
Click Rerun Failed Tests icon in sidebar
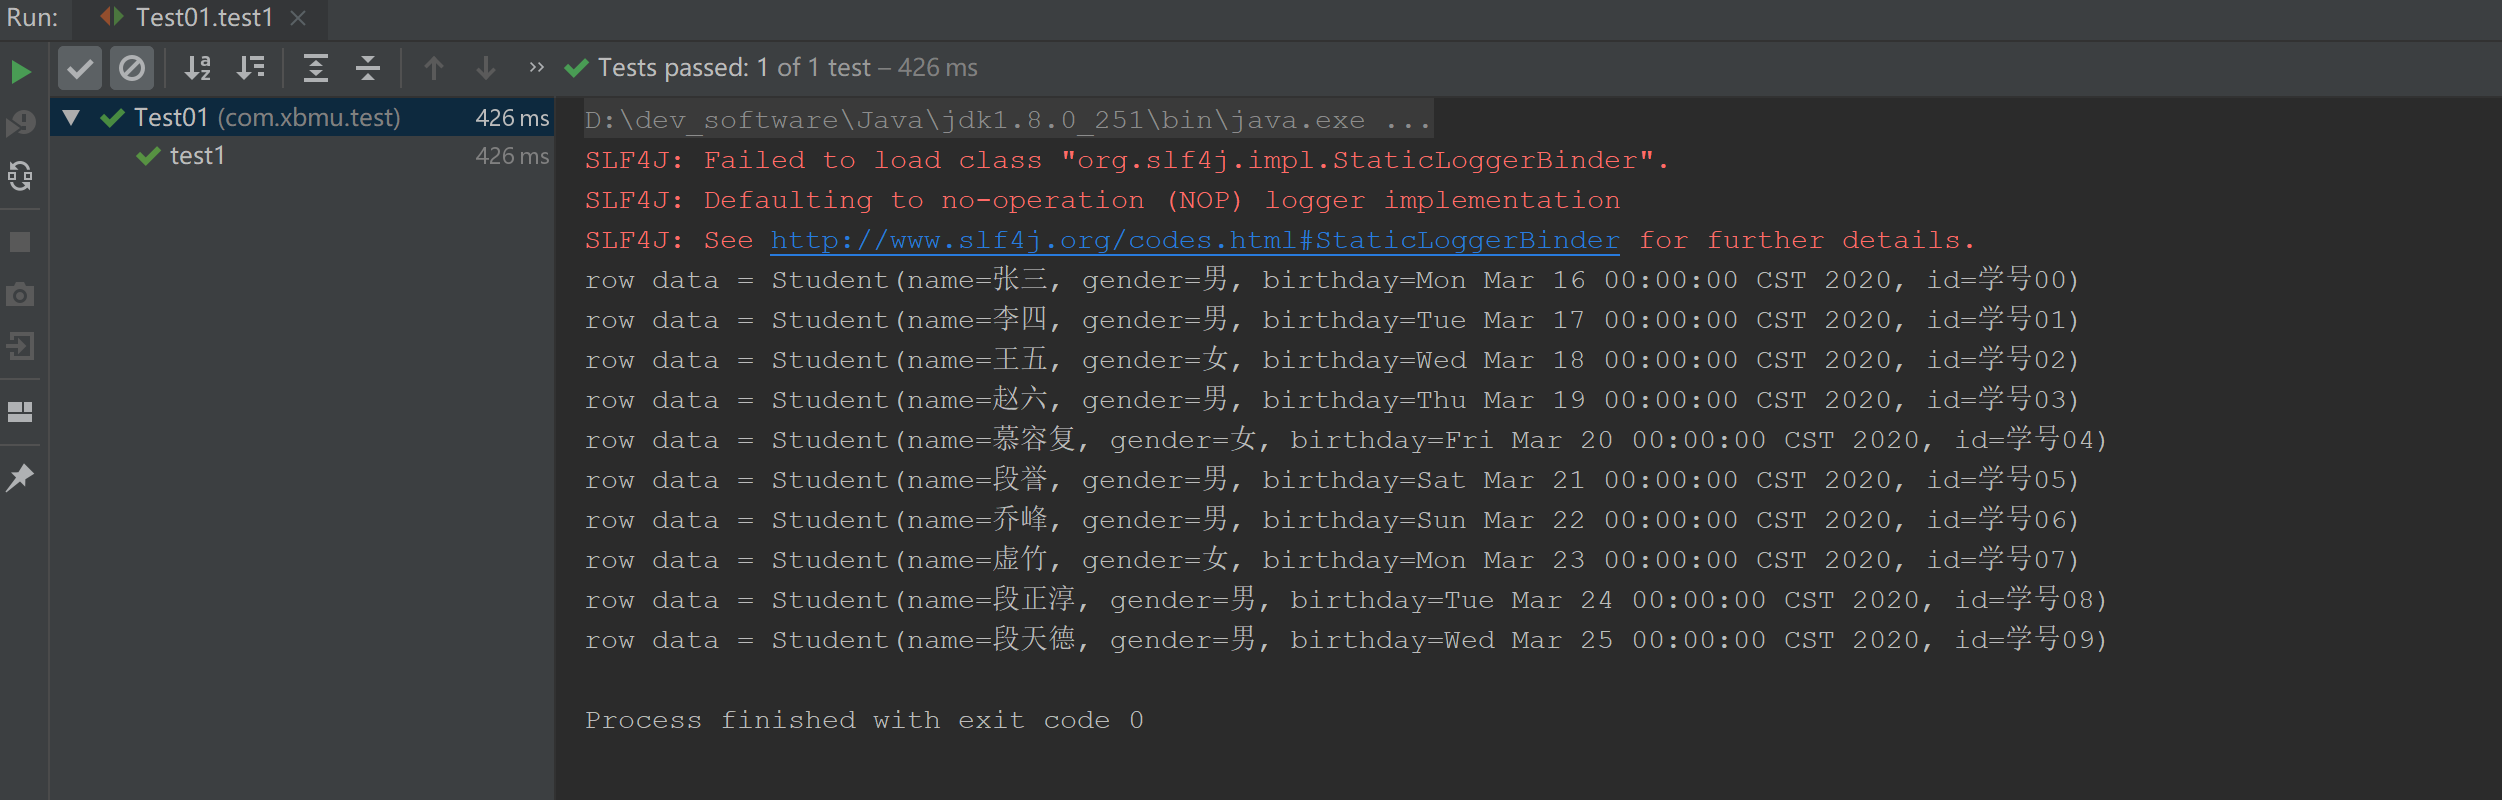tap(20, 123)
